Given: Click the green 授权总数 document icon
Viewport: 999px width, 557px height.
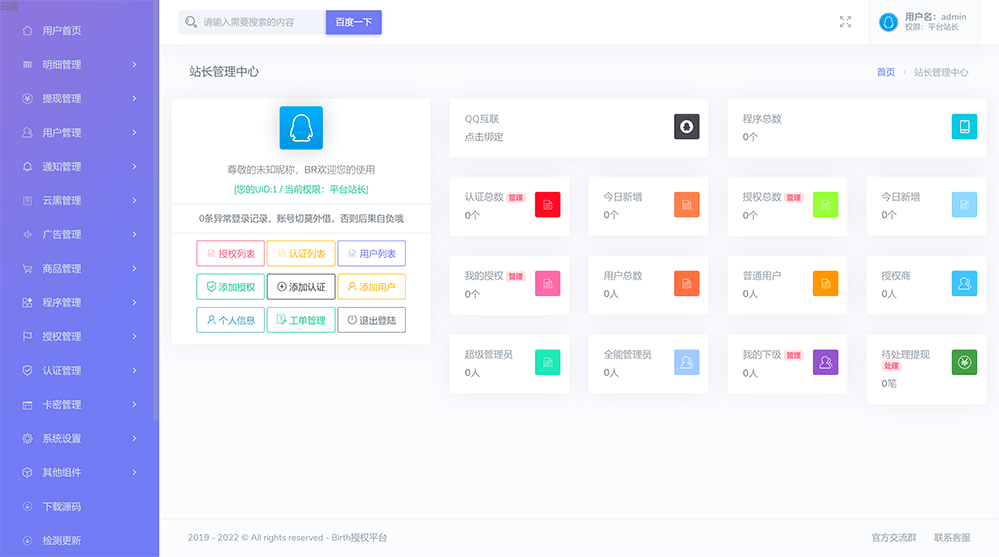Looking at the screenshot, I should 826,205.
